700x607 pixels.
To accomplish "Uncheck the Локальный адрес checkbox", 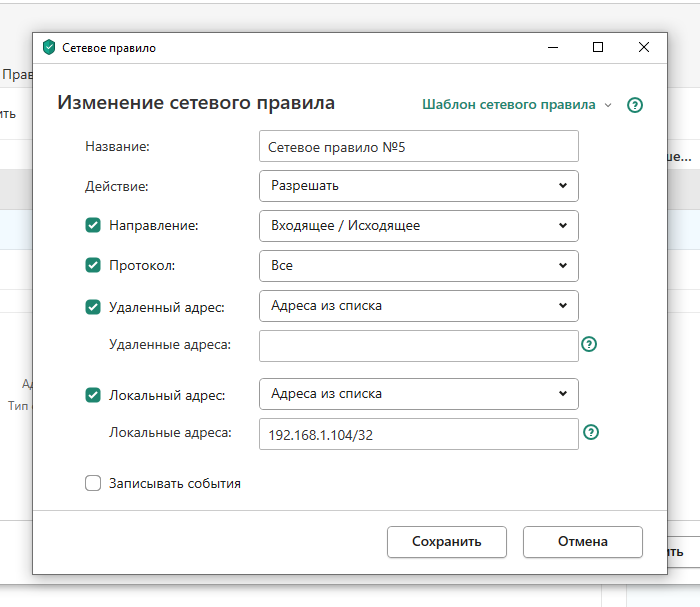I will [93, 395].
